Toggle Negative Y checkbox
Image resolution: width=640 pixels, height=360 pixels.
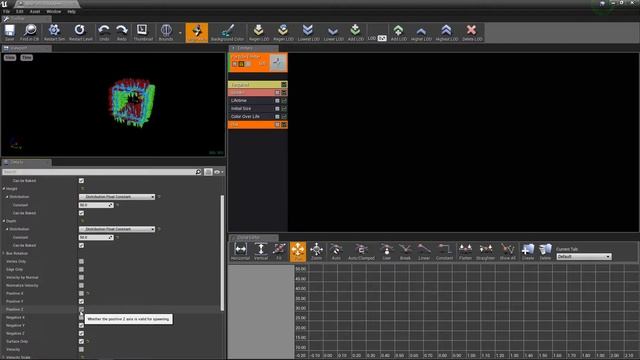81,325
